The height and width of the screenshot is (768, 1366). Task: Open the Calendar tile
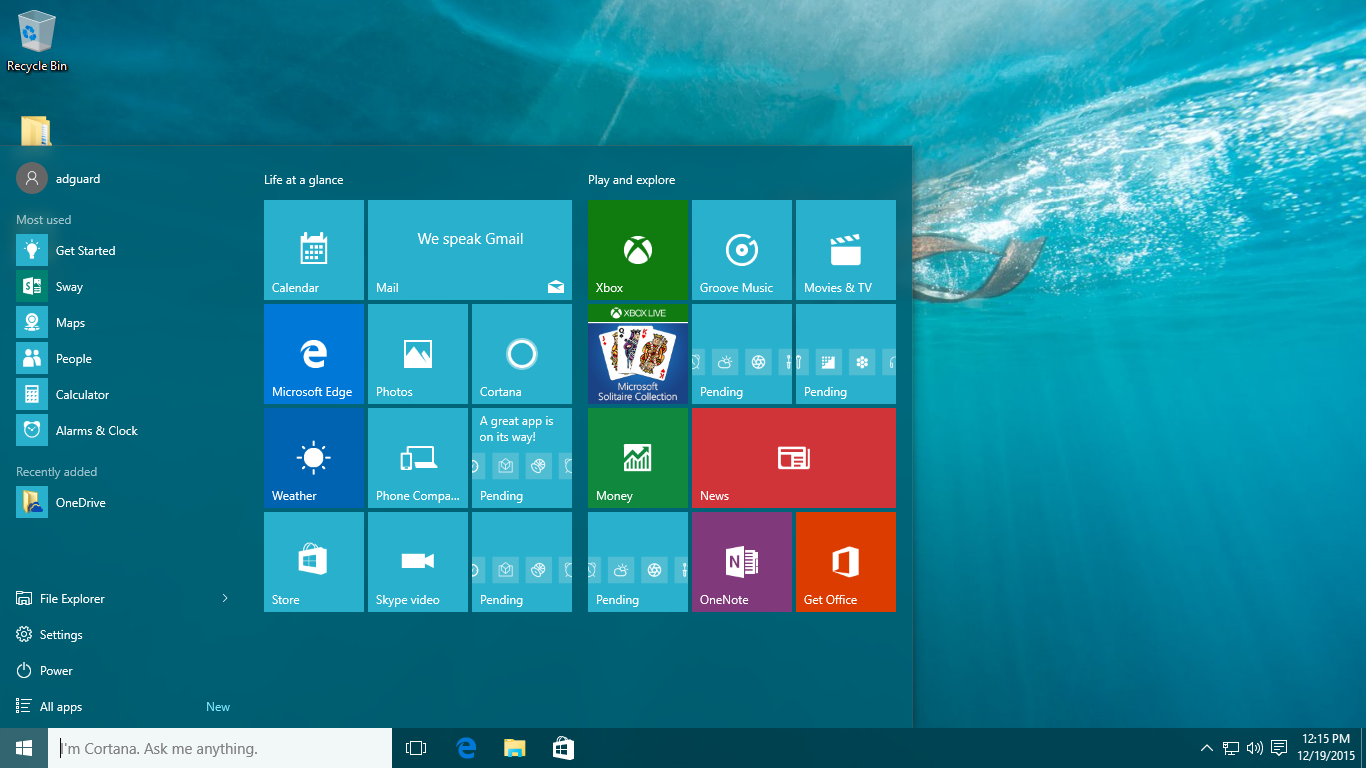(x=314, y=250)
